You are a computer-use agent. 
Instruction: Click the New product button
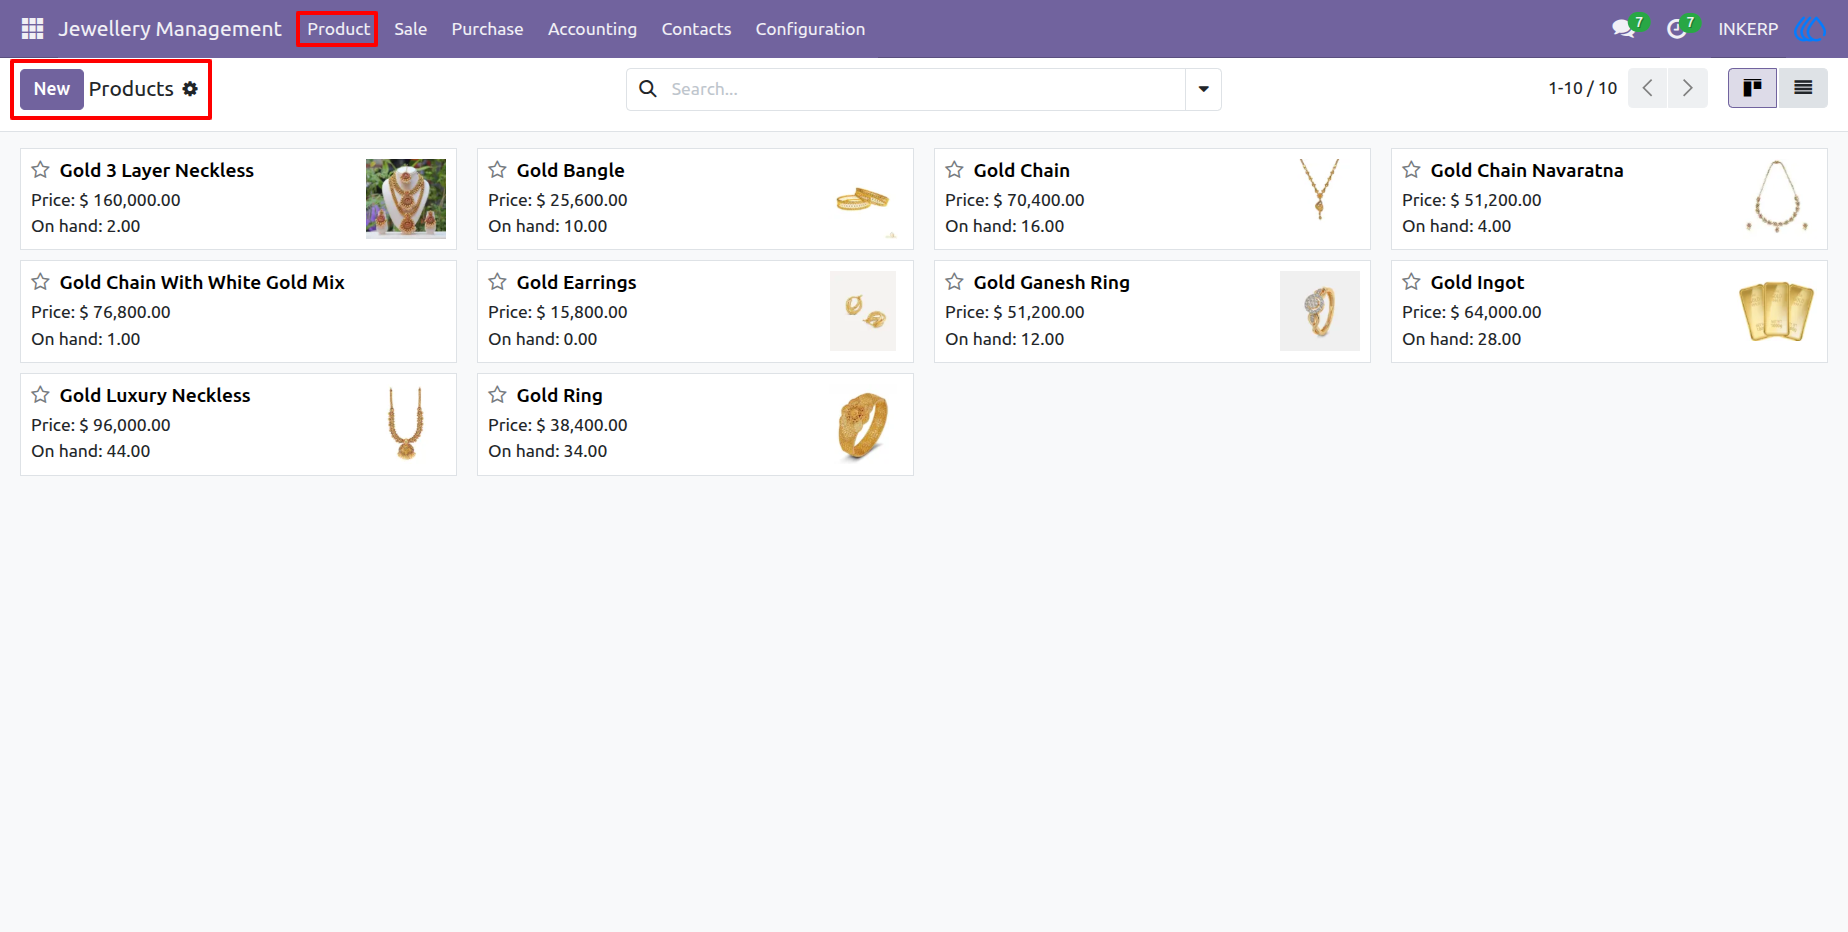coord(52,89)
